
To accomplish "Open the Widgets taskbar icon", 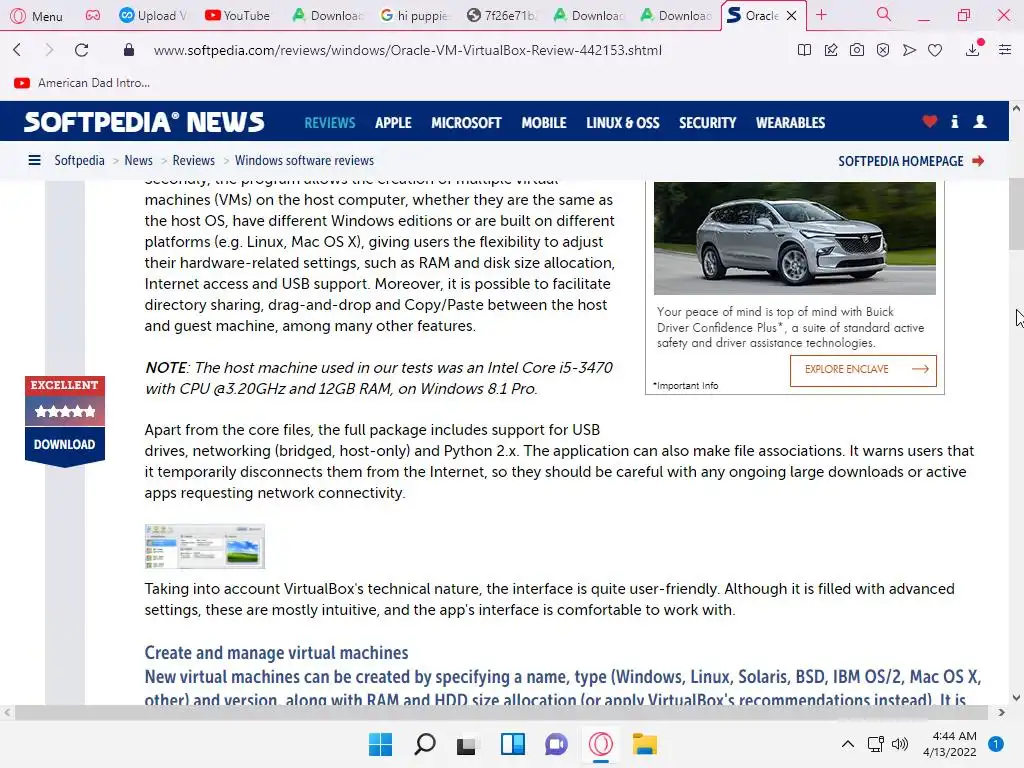I will (513, 744).
